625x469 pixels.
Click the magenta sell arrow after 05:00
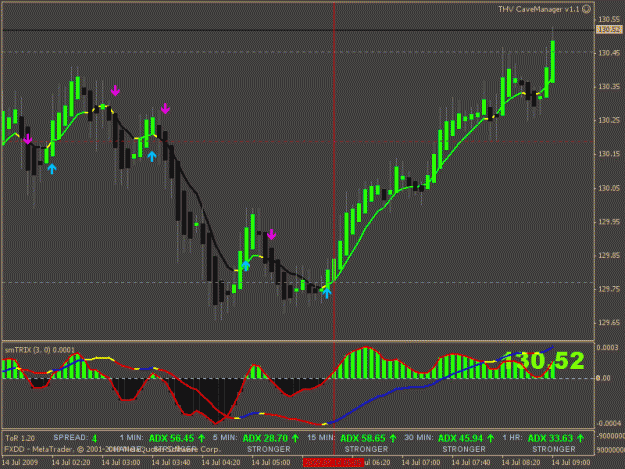click(271, 234)
